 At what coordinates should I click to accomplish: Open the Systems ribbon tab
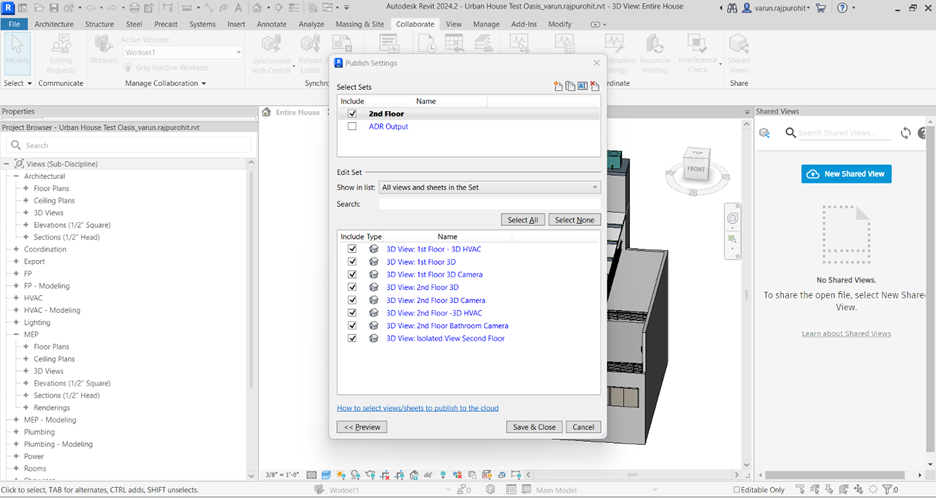202,24
